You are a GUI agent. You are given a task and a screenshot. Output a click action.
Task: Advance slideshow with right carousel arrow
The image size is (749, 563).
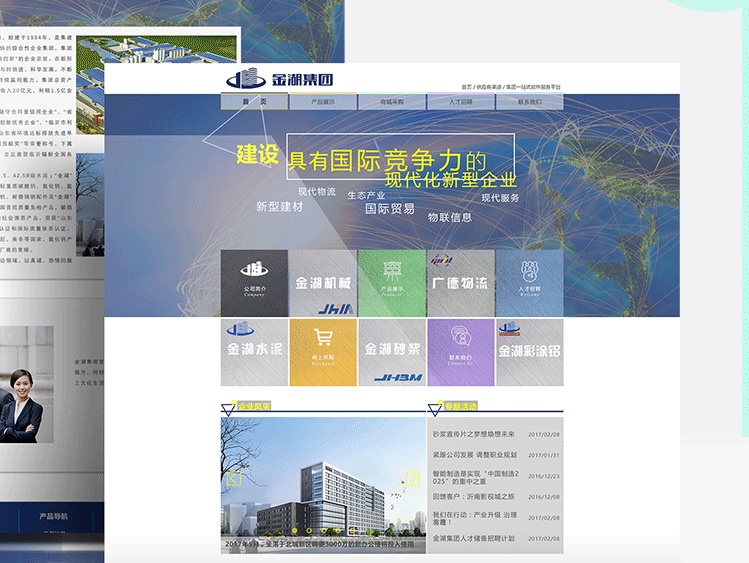tap(411, 479)
